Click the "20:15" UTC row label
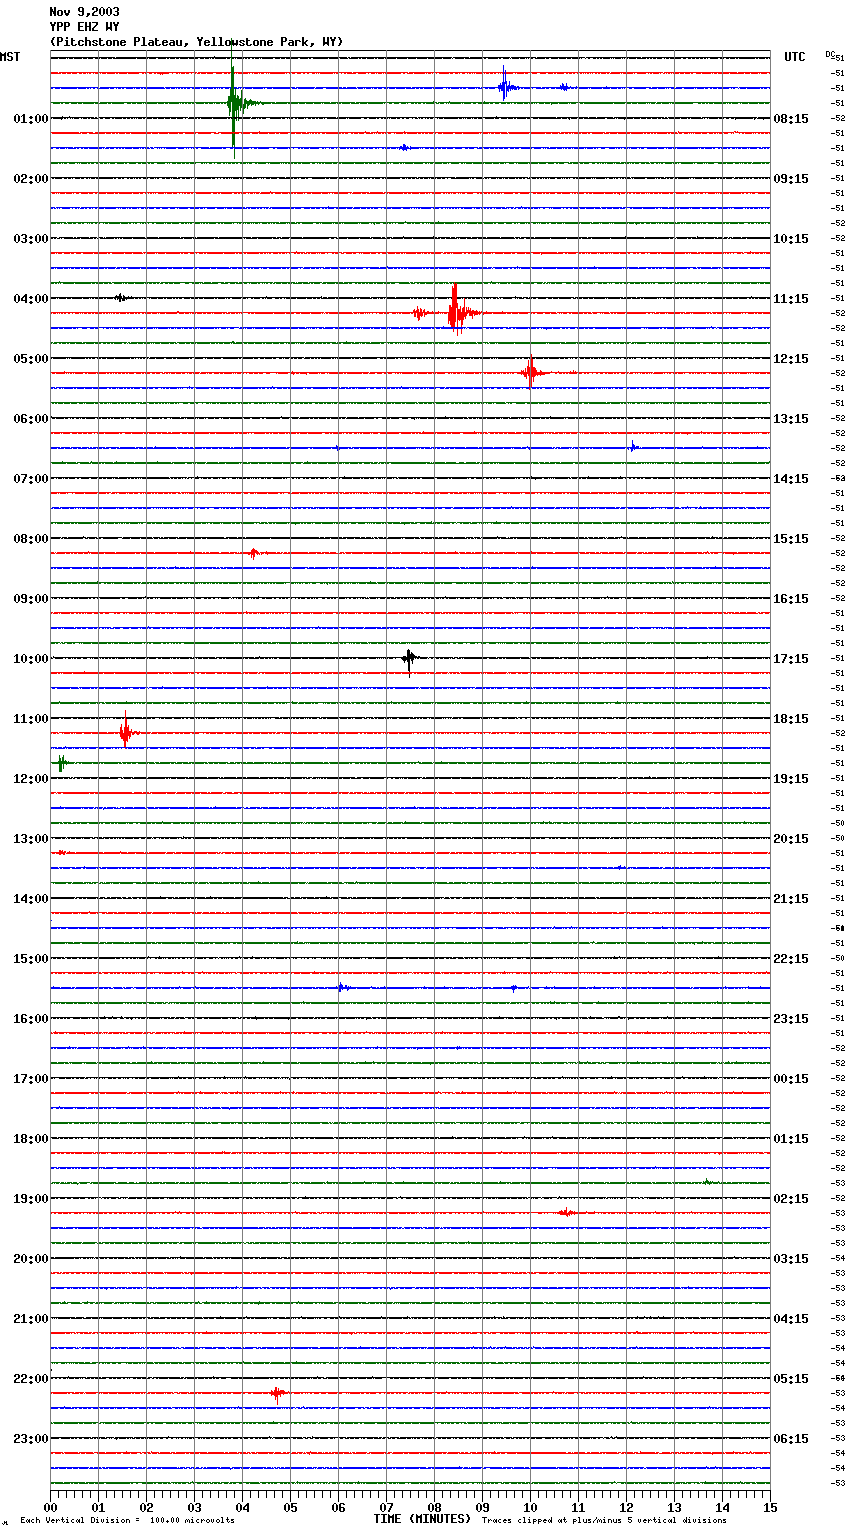 pos(791,838)
